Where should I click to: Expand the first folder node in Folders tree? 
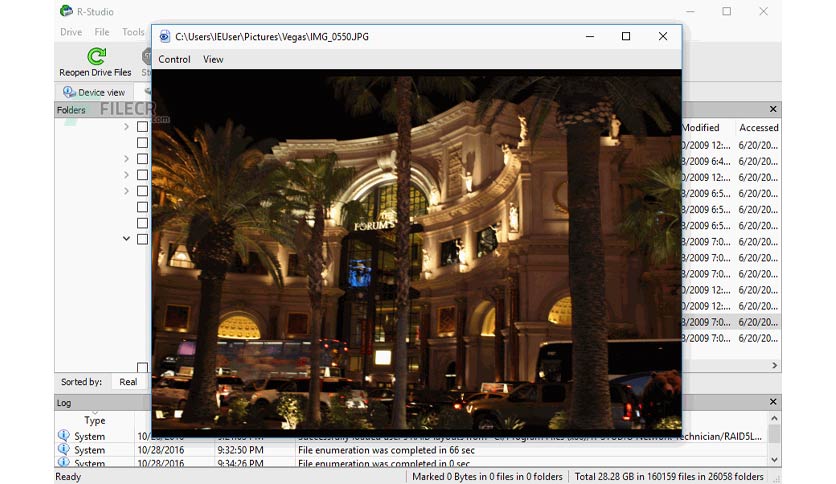click(x=126, y=126)
